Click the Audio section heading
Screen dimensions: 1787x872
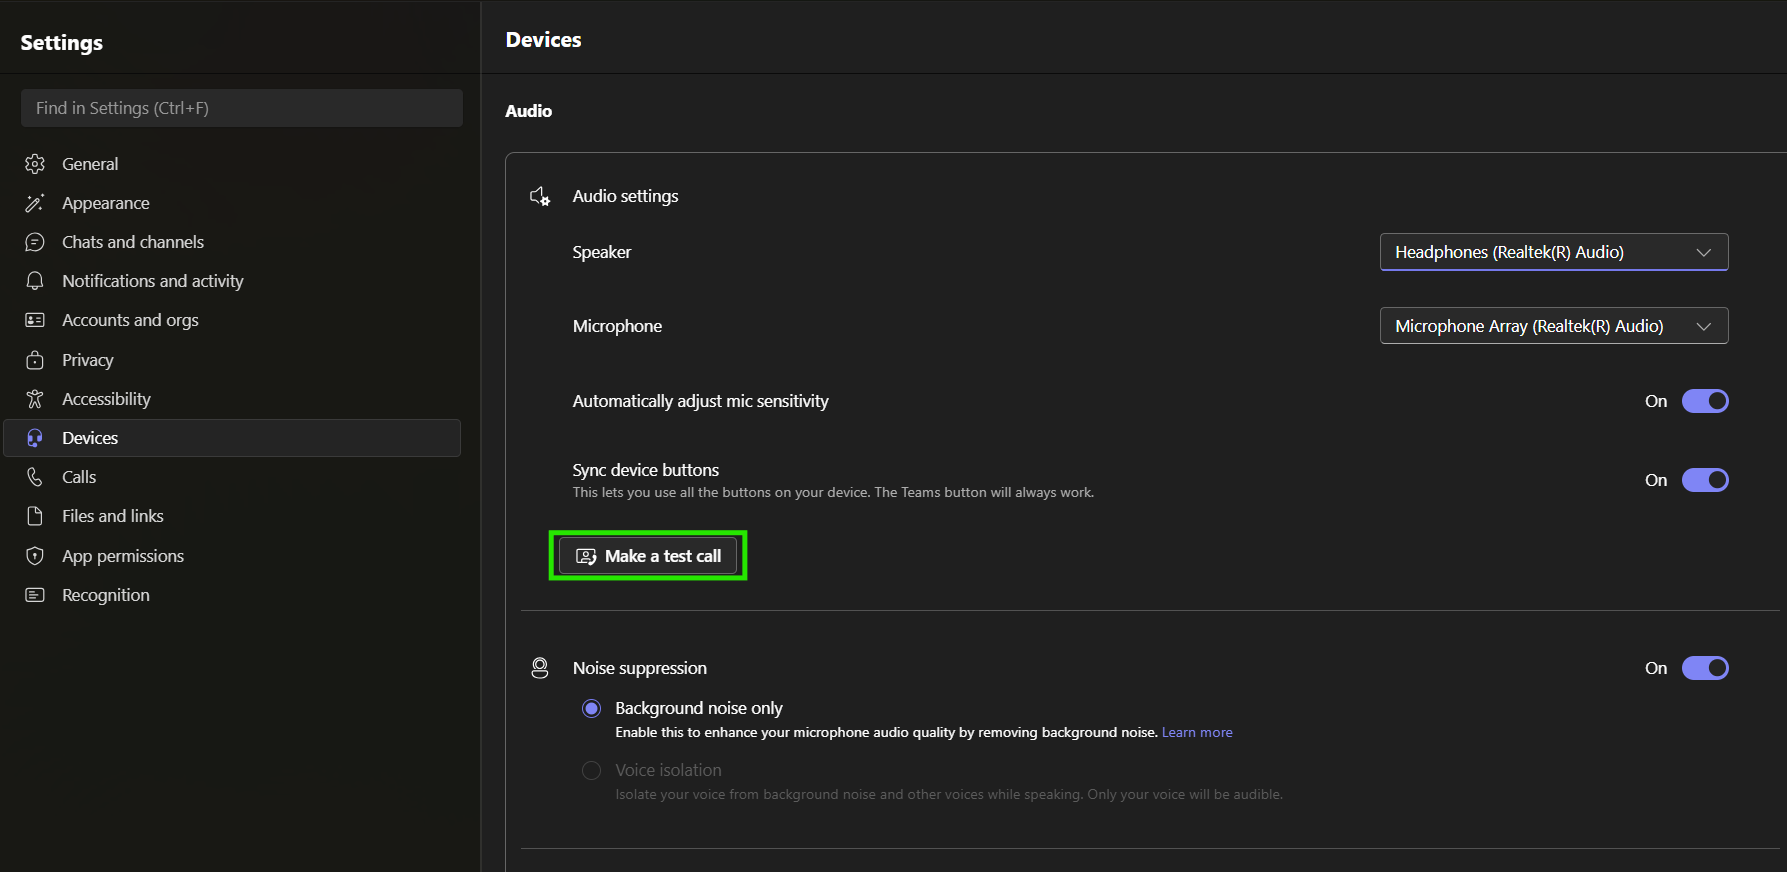(x=529, y=111)
